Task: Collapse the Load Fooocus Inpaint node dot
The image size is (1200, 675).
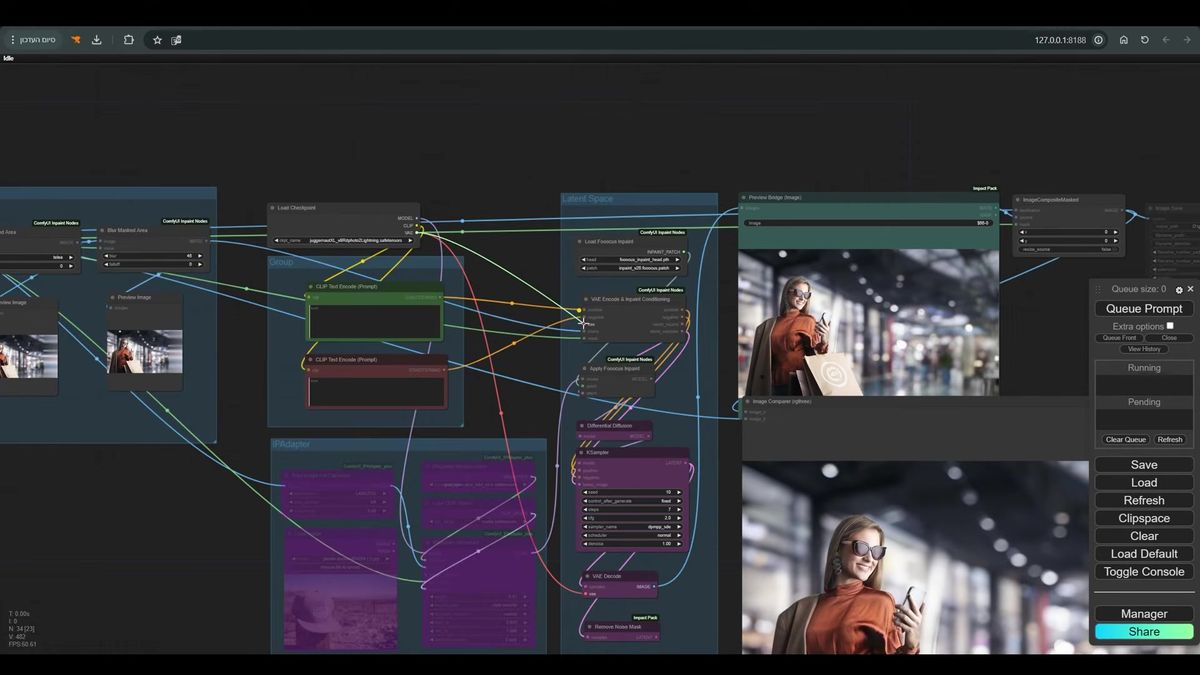Action: pyautogui.click(x=581, y=241)
